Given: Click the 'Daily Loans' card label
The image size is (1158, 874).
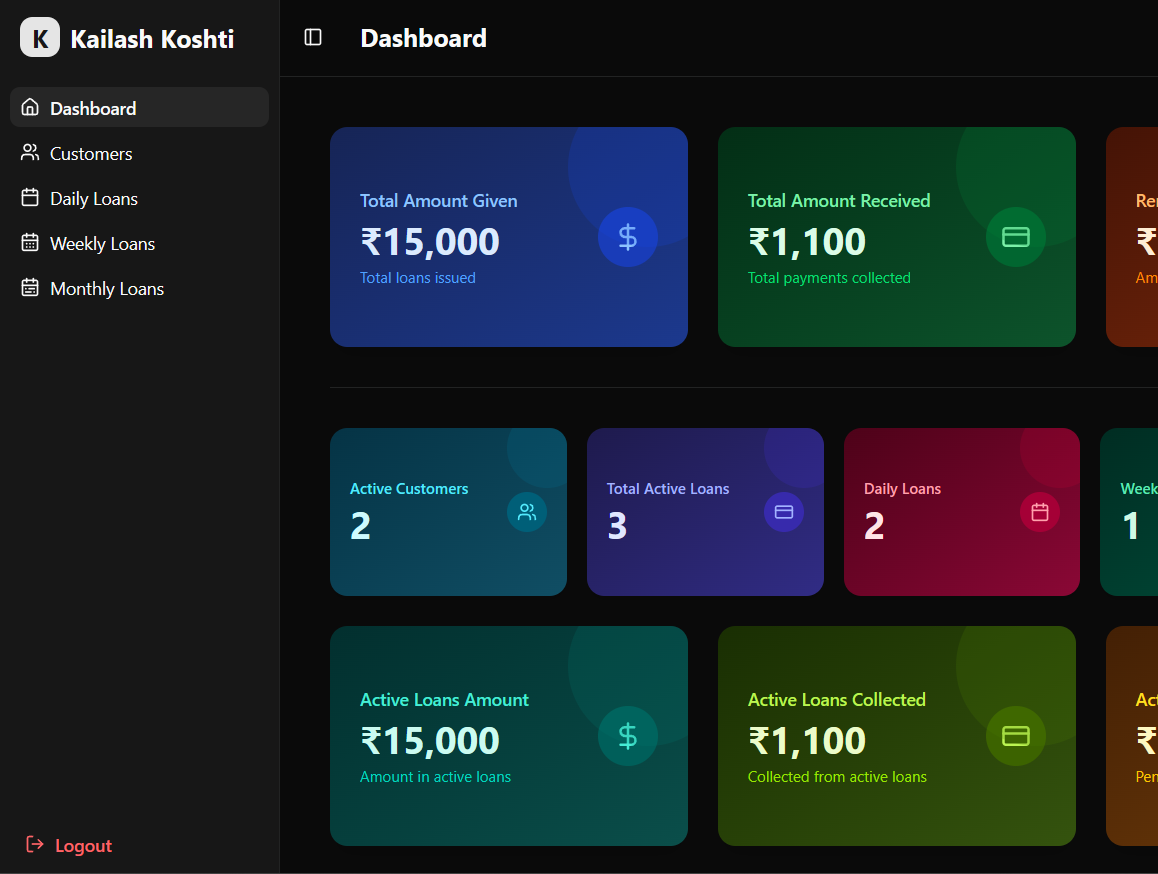Looking at the screenshot, I should [902, 489].
